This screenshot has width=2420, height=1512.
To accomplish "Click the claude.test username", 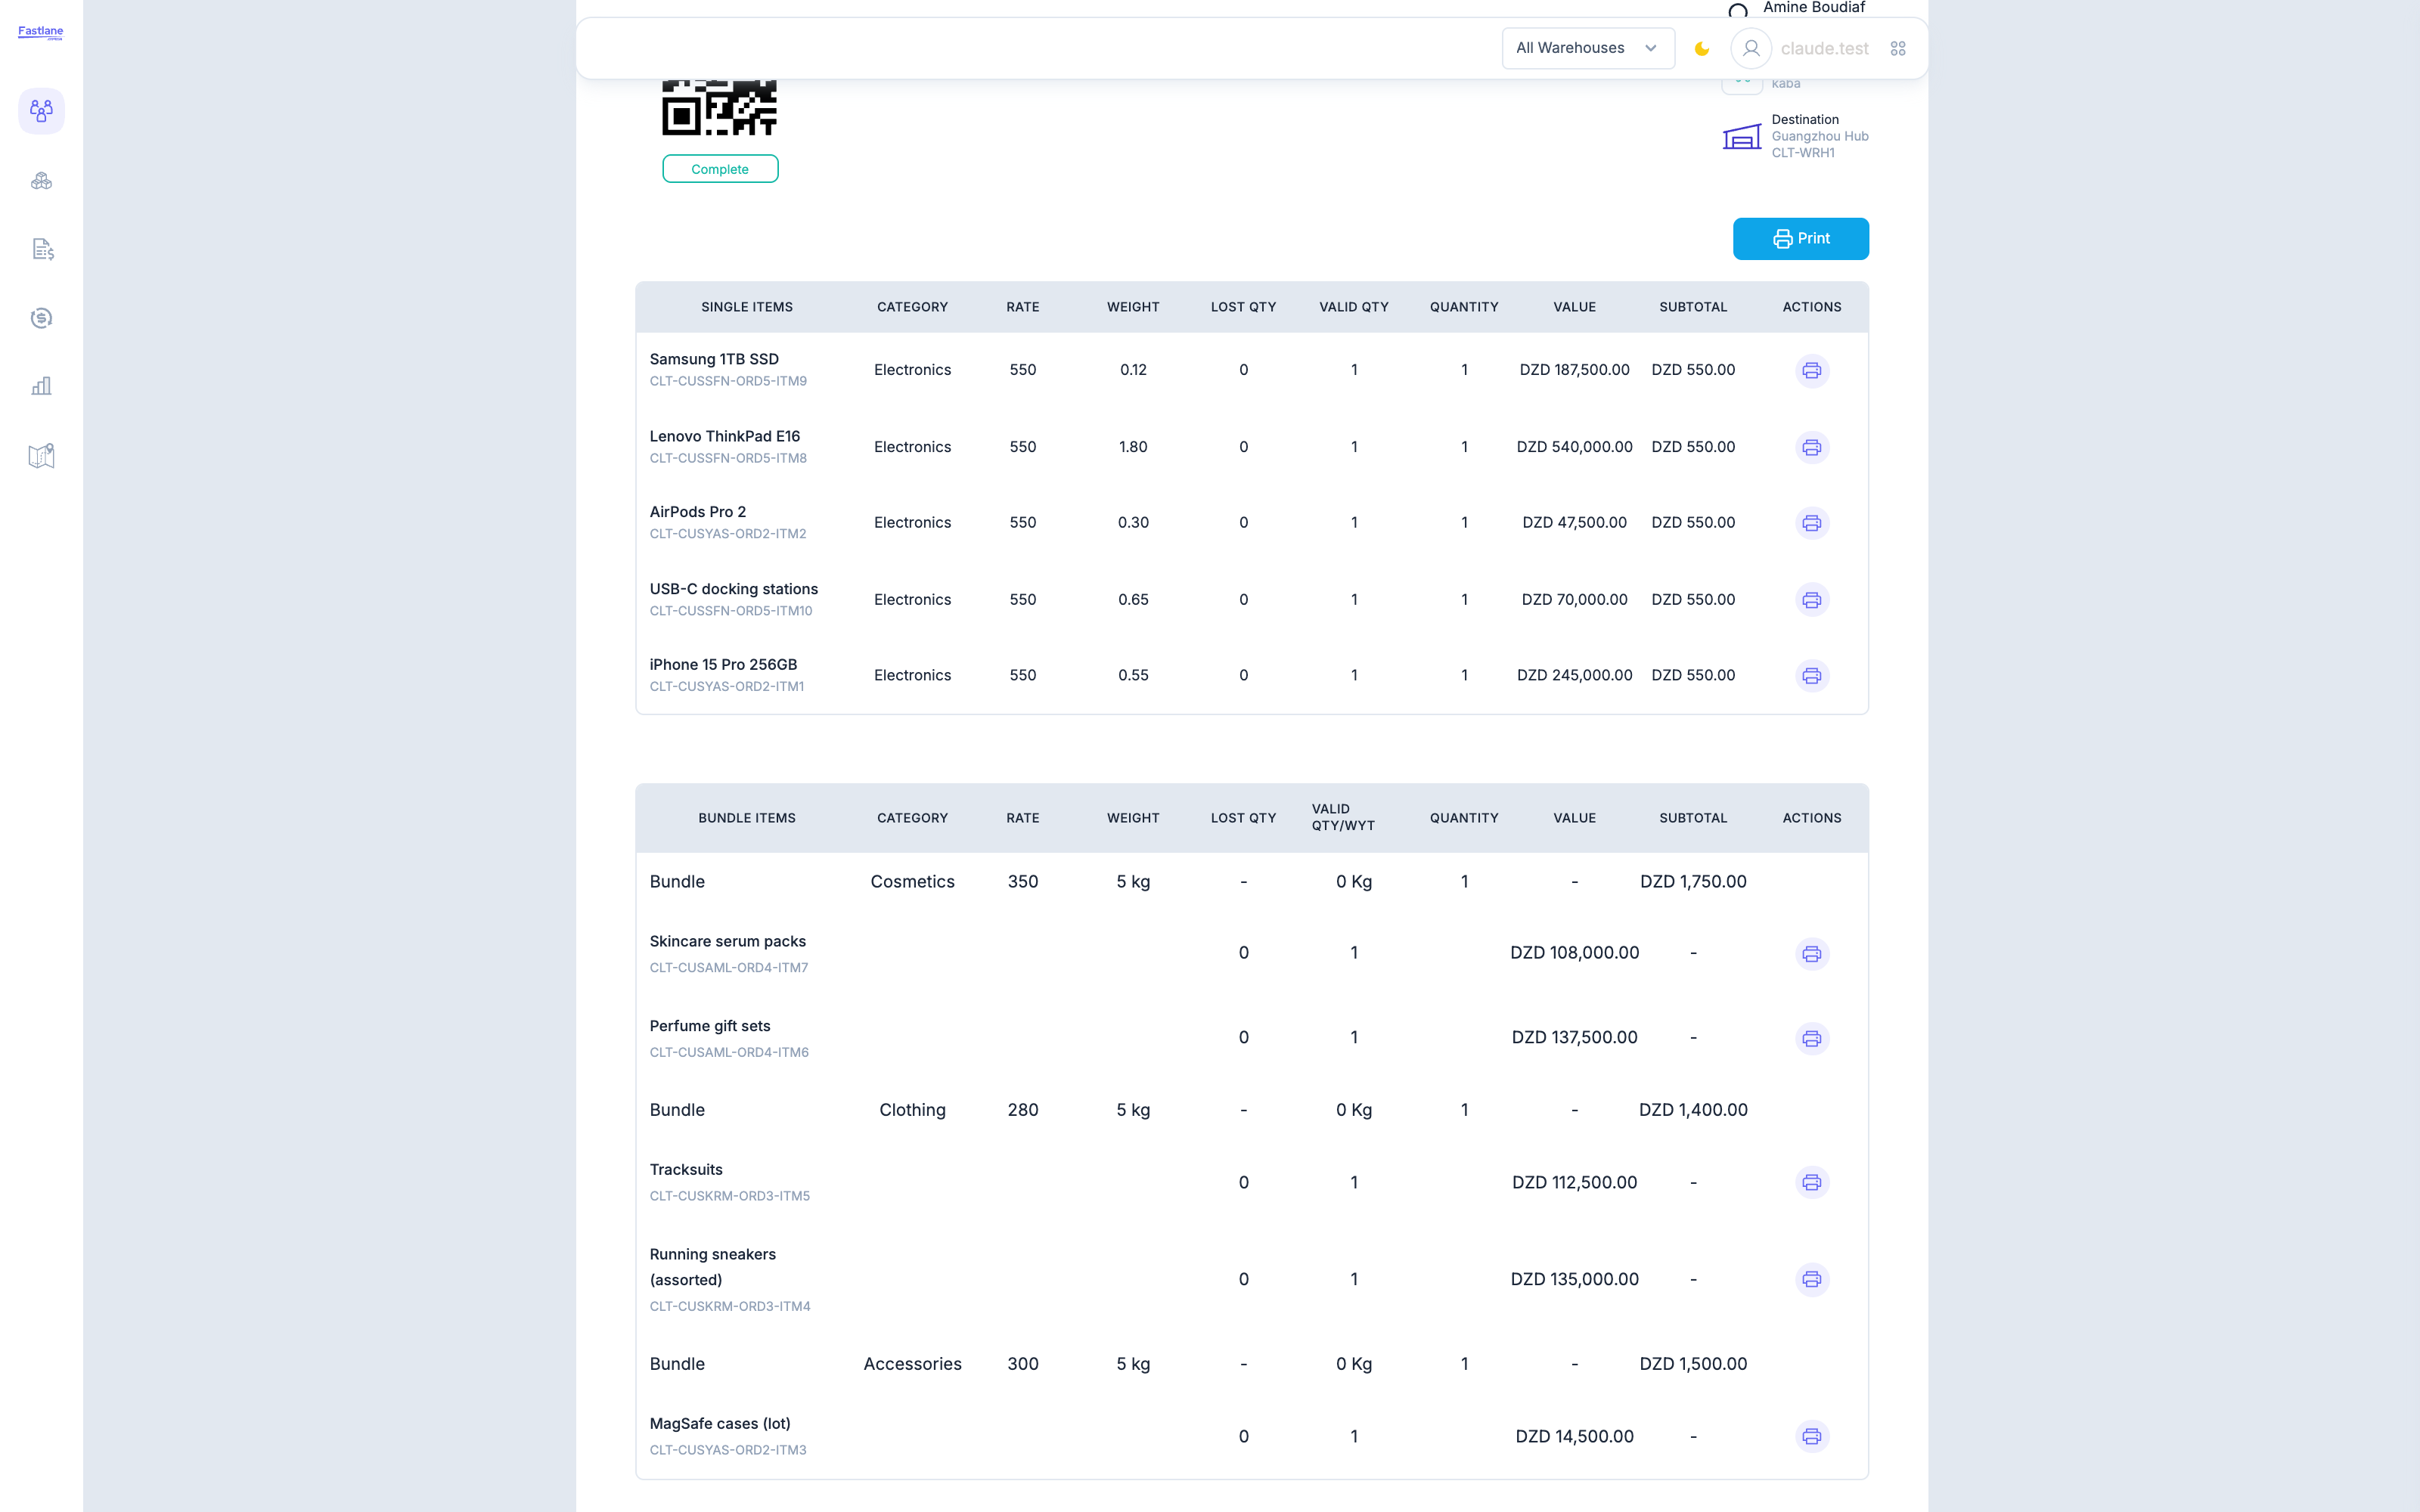I will coord(1824,48).
